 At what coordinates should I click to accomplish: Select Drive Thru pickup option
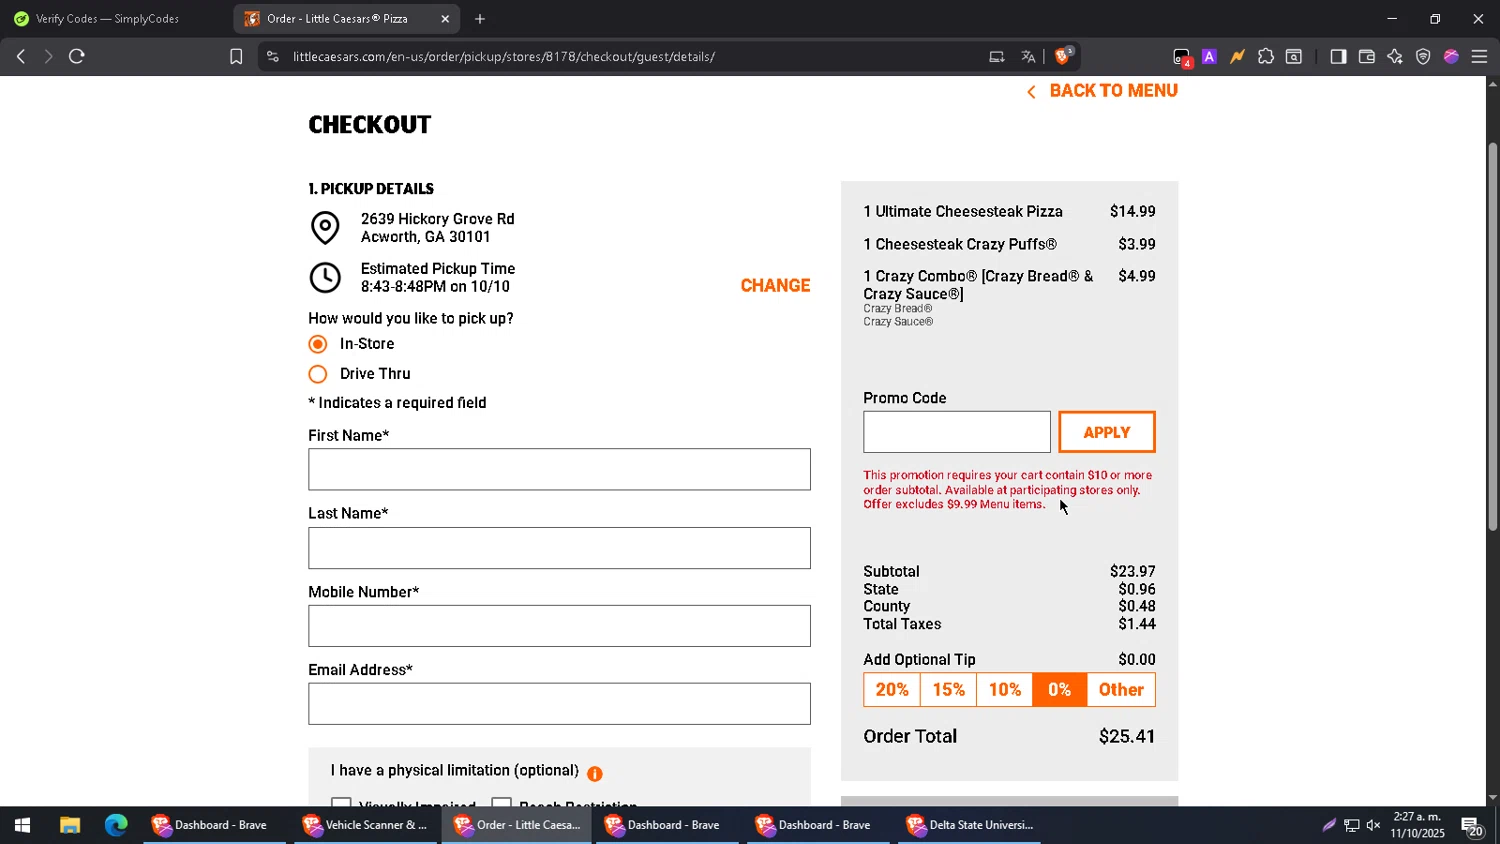pos(318,374)
